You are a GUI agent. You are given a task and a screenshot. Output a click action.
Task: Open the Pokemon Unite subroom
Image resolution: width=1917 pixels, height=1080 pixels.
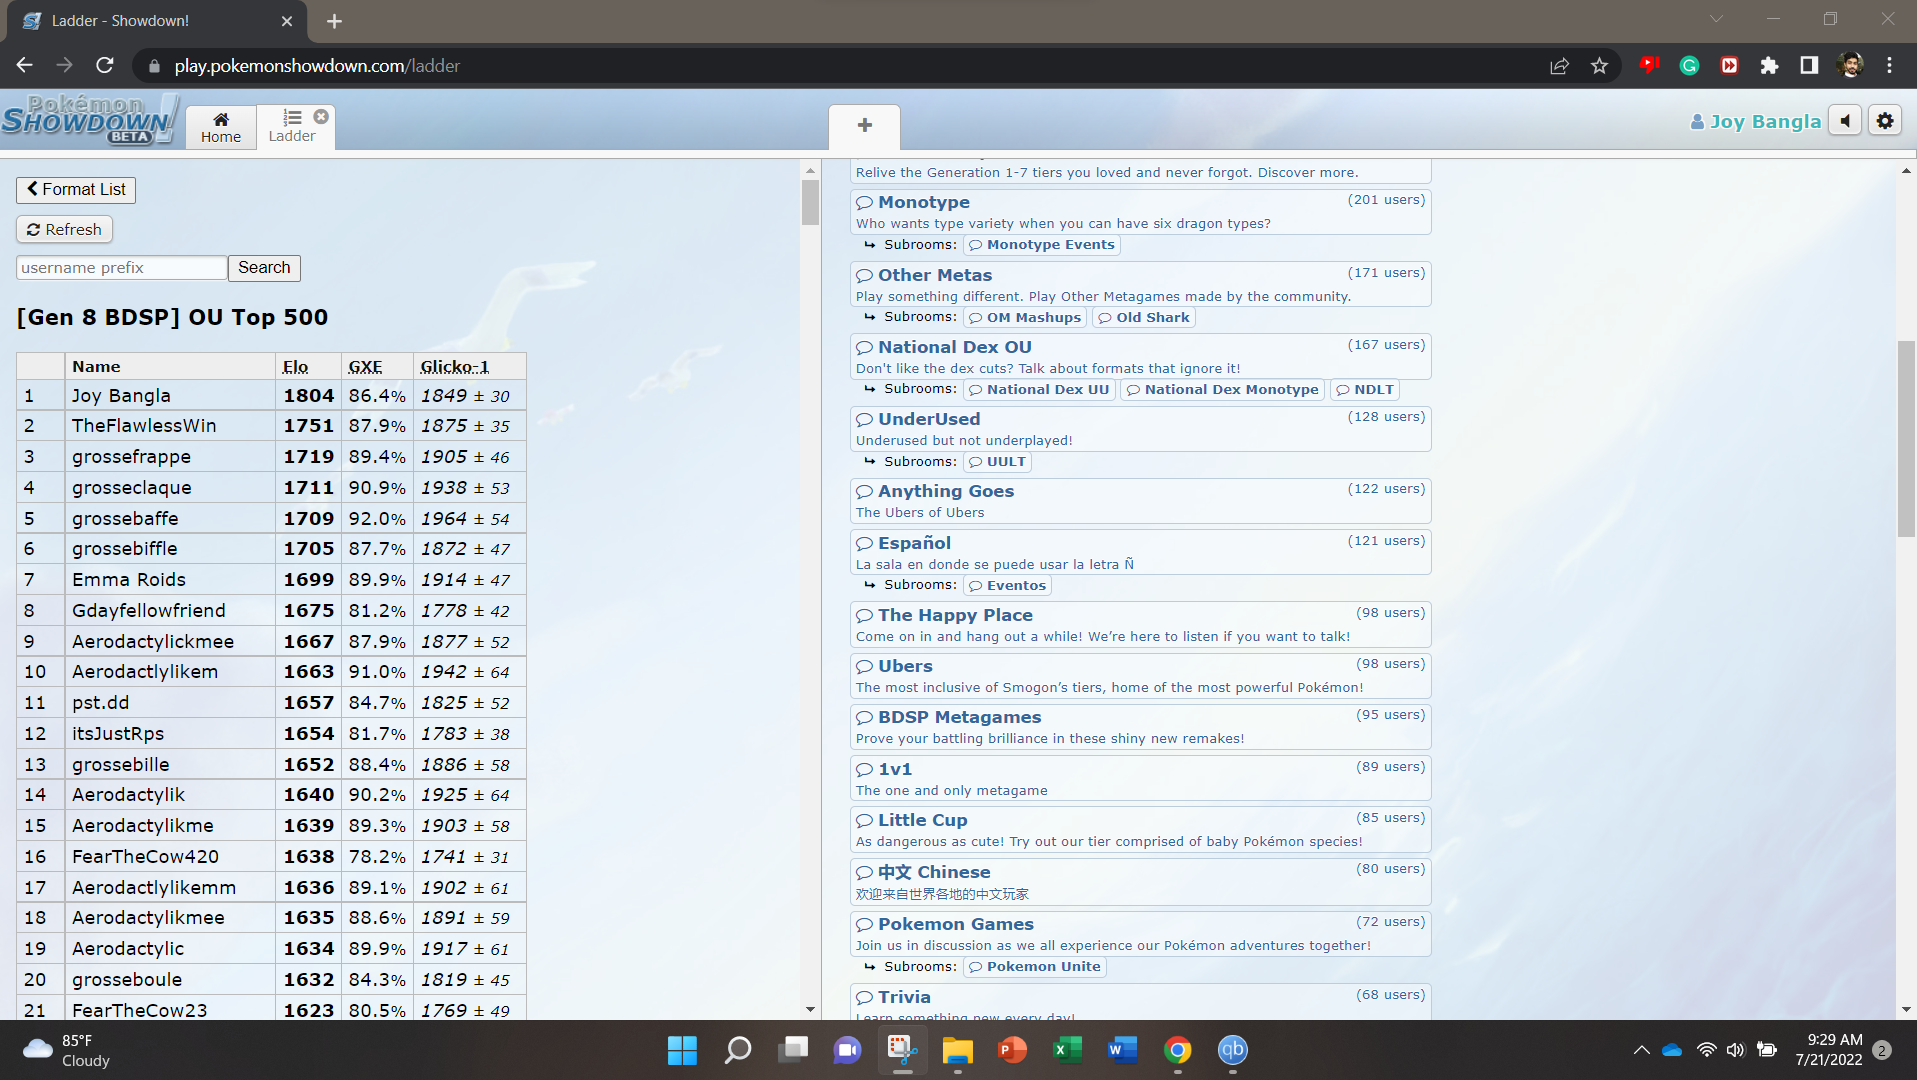click(1034, 967)
